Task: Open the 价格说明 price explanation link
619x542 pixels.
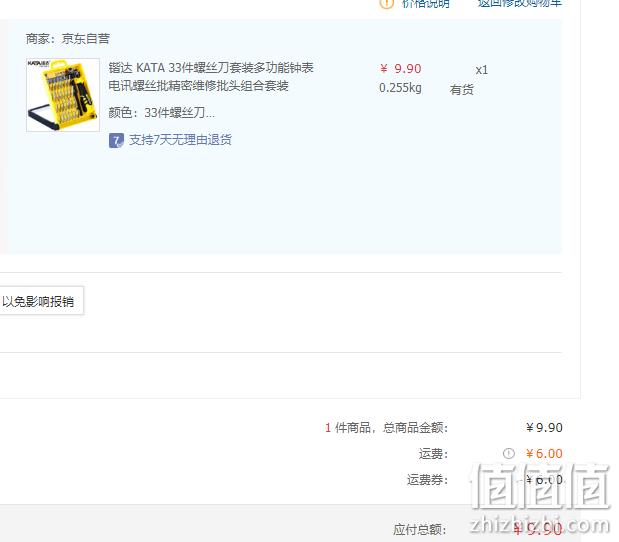Action: click(x=426, y=3)
